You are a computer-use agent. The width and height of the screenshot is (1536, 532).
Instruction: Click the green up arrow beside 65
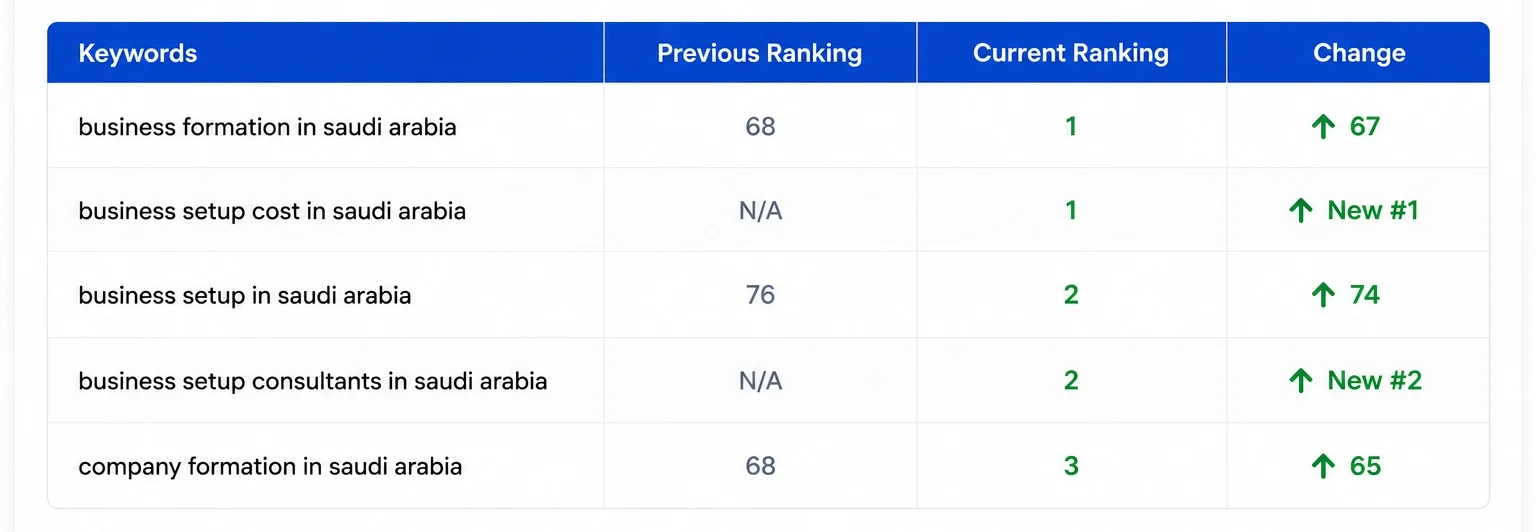1323,466
